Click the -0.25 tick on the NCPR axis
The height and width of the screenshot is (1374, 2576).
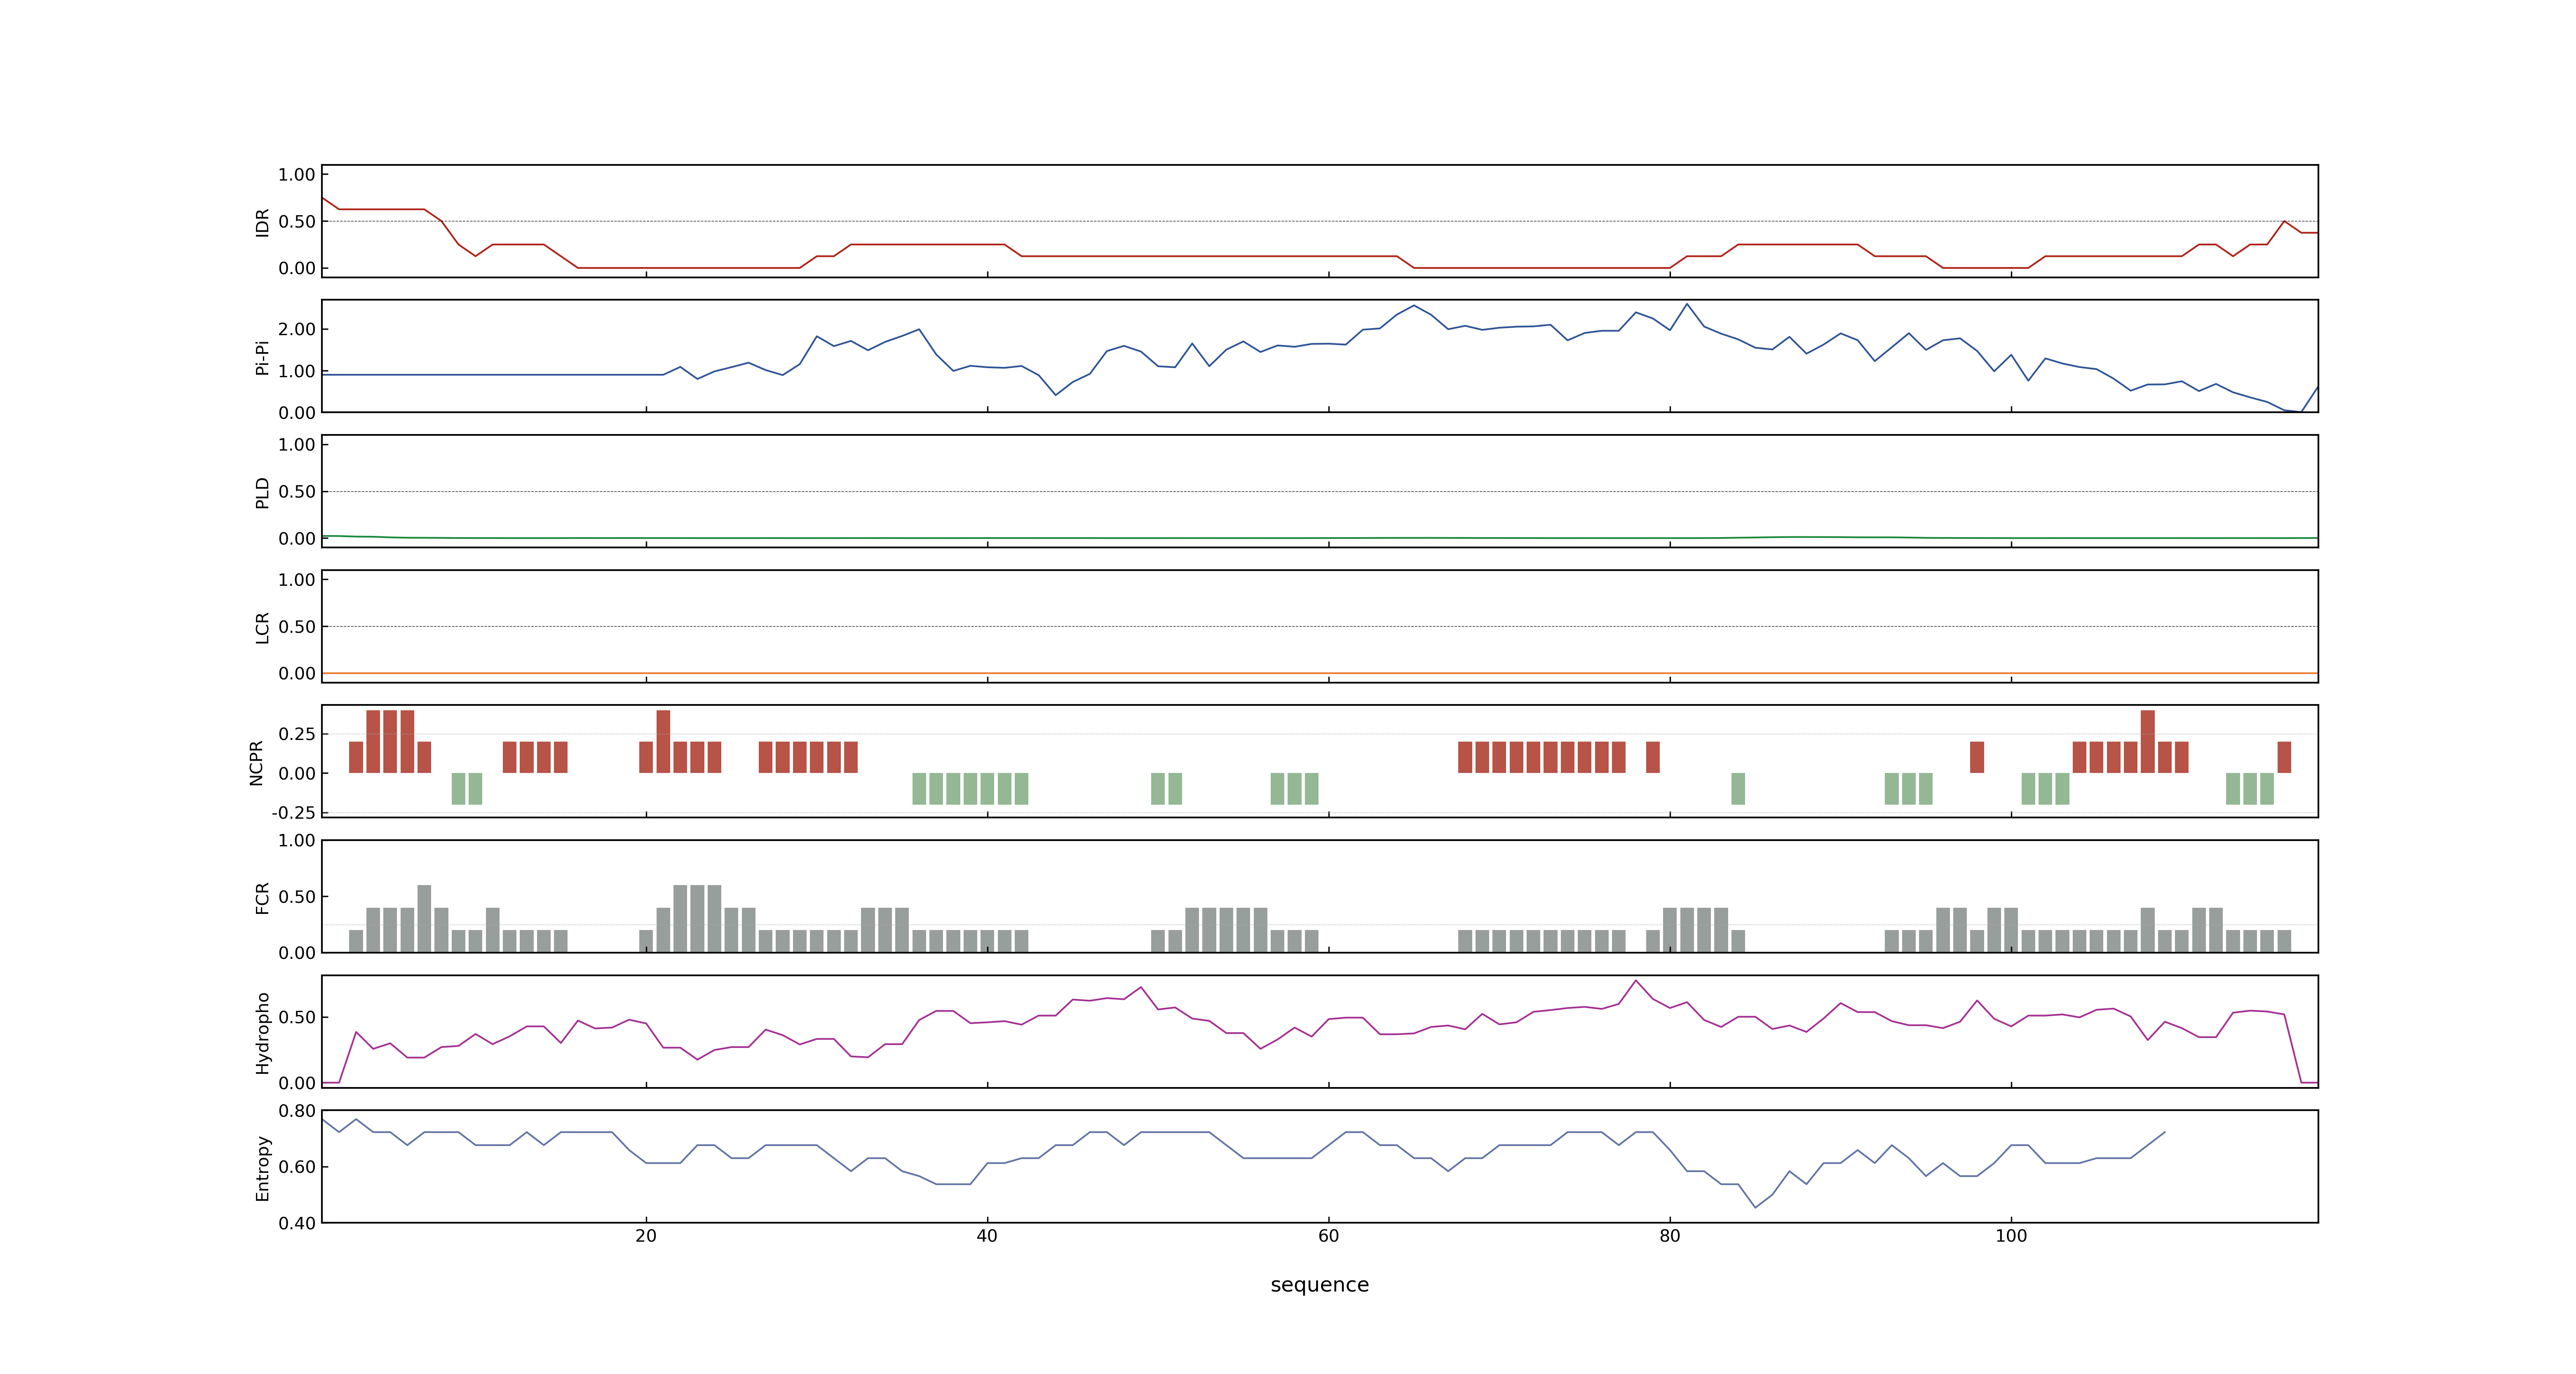pos(293,812)
